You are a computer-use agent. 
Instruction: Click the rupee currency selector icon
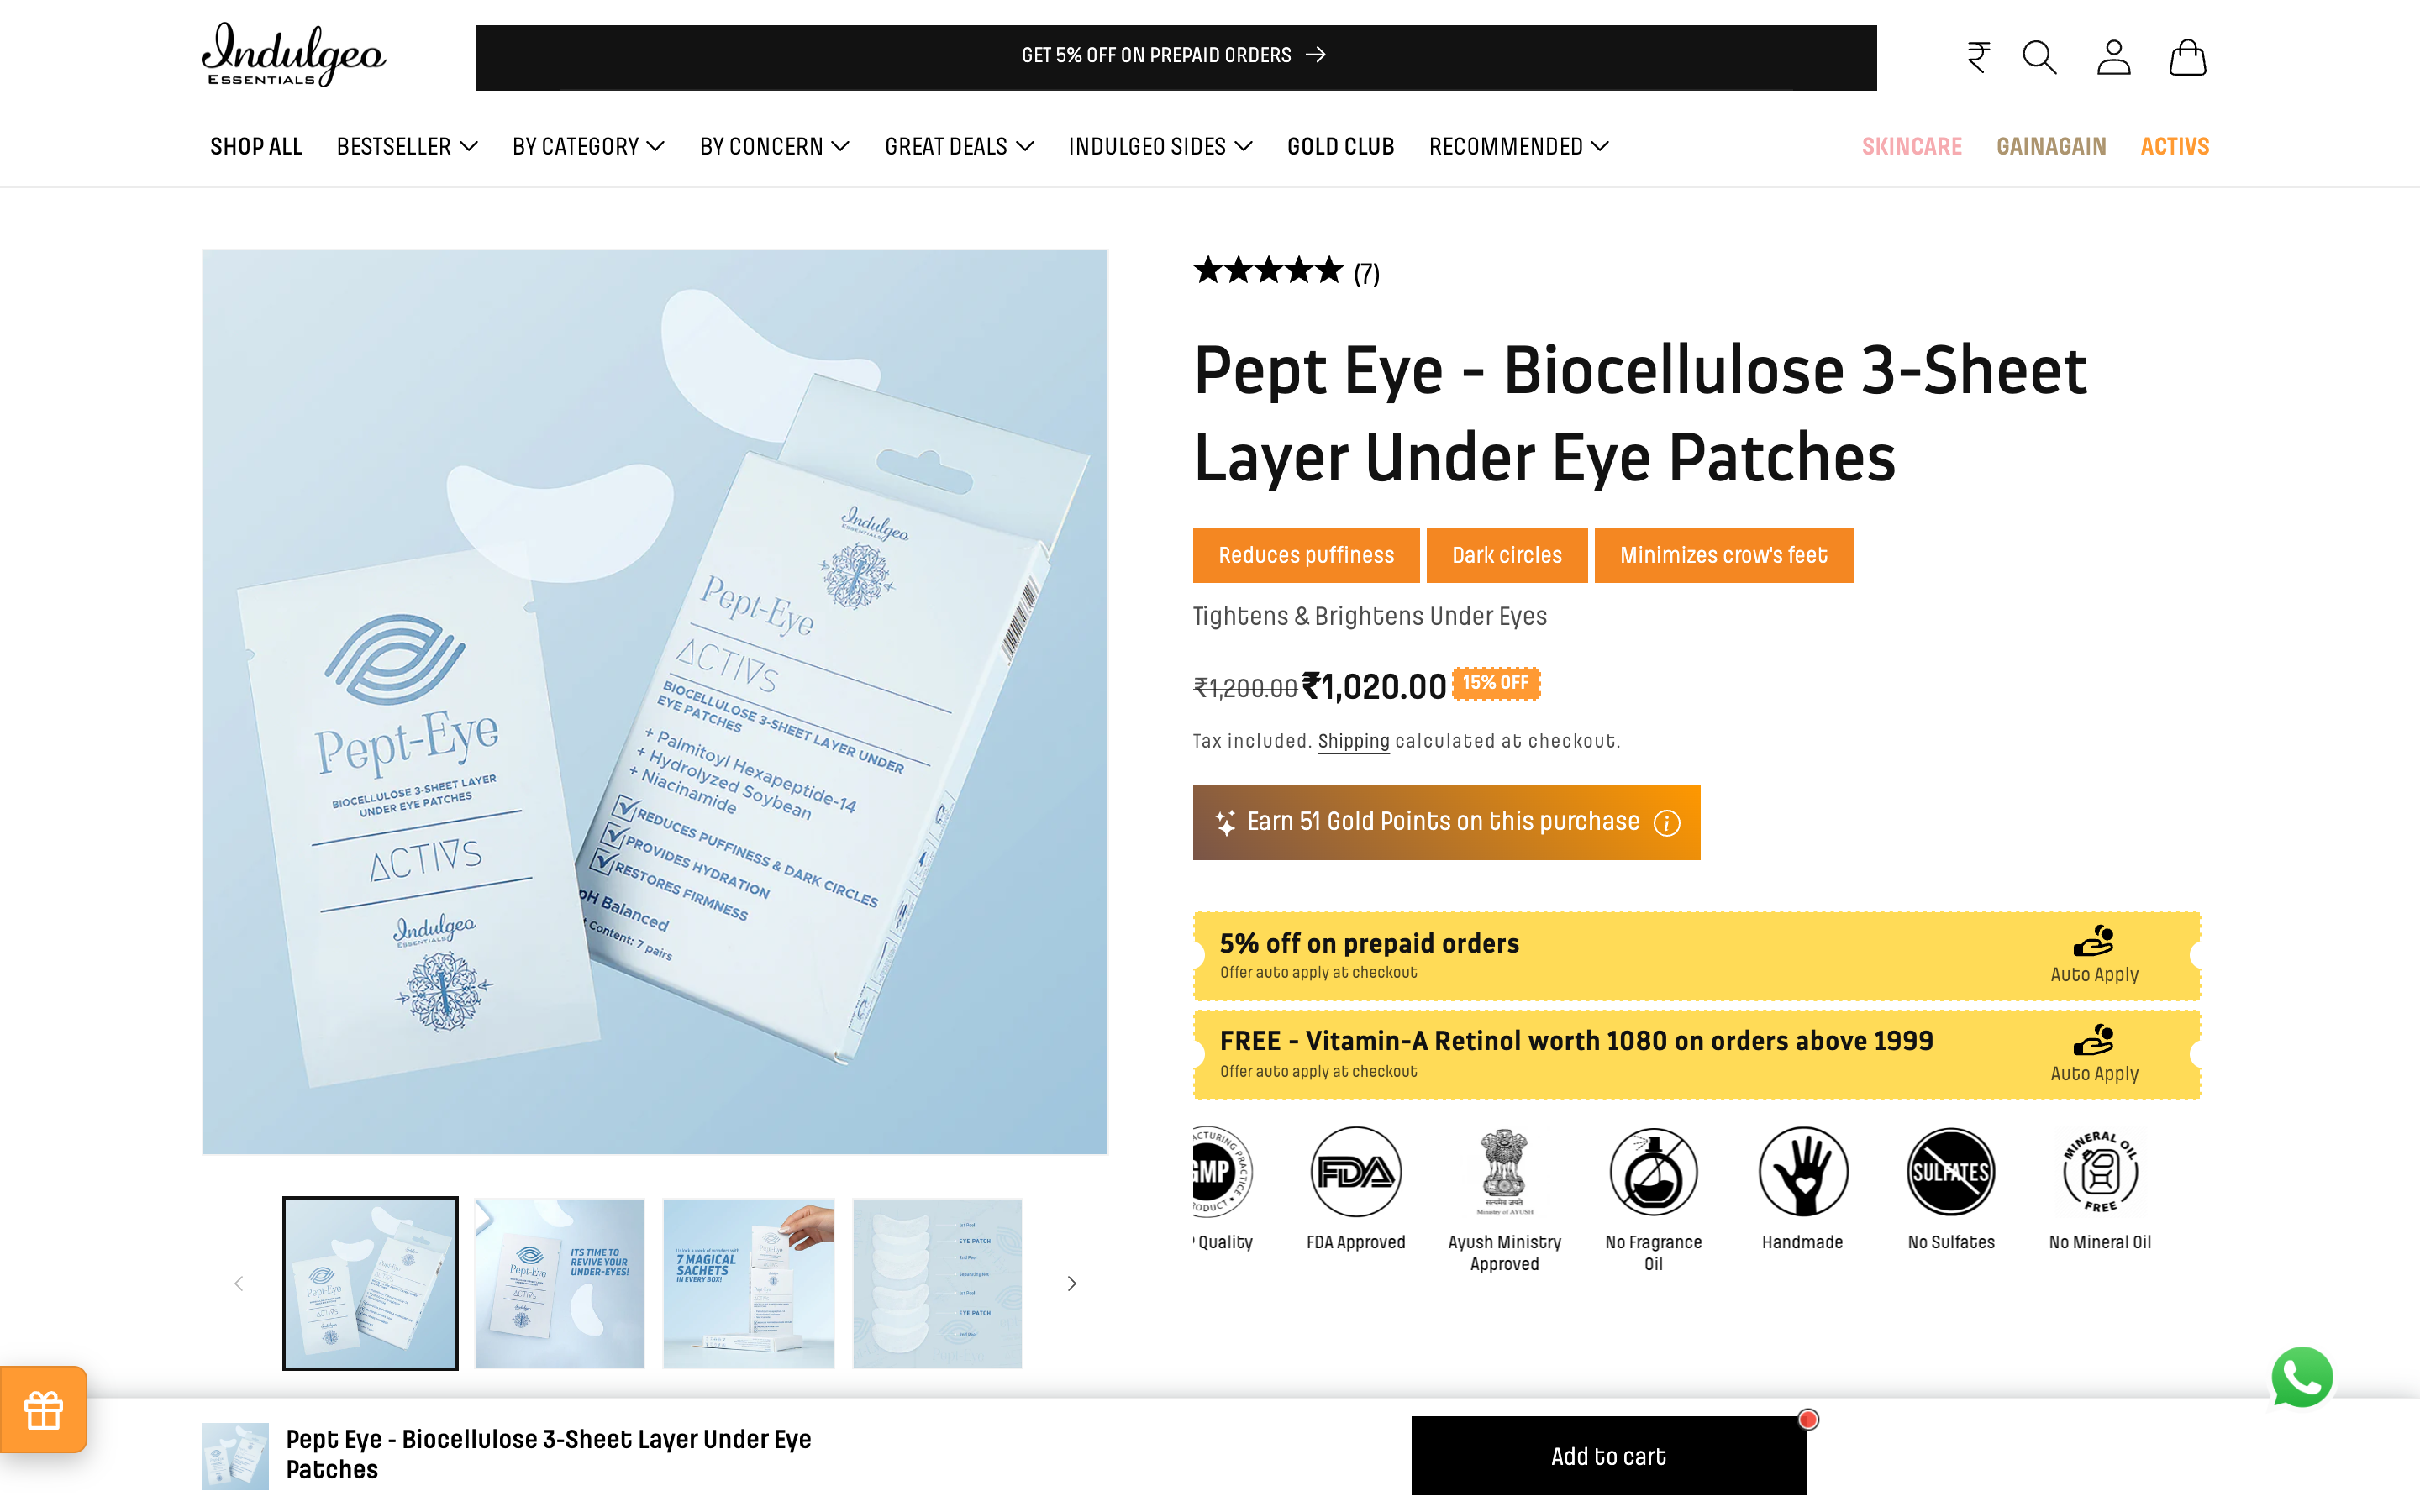[1978, 57]
